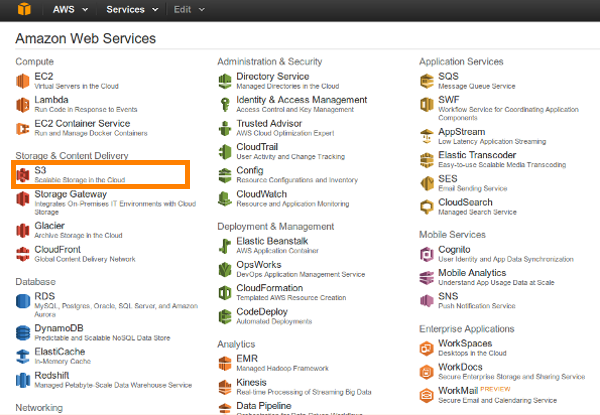Open the CloudFormation link

click(269, 288)
